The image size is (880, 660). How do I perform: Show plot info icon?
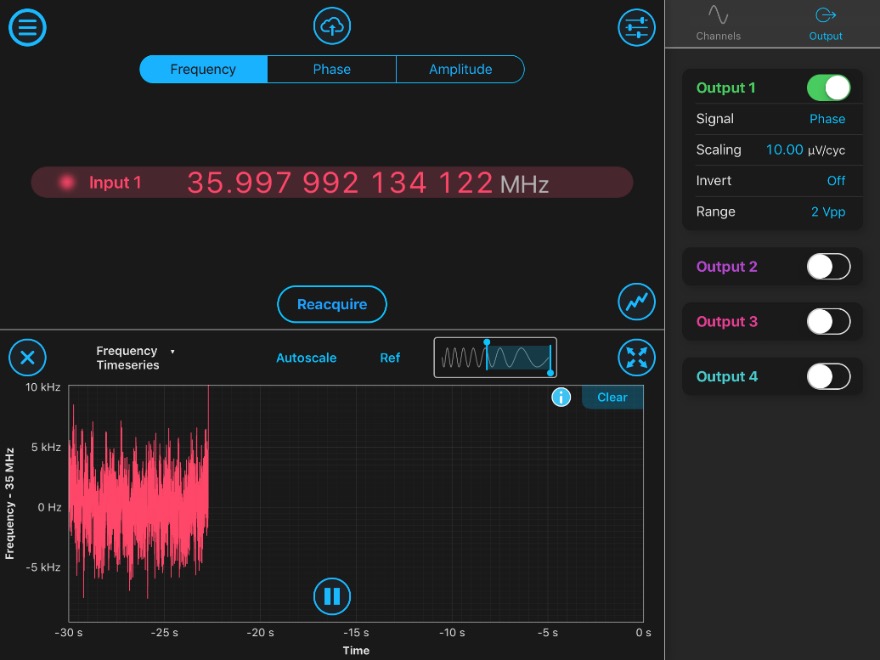[x=561, y=397]
